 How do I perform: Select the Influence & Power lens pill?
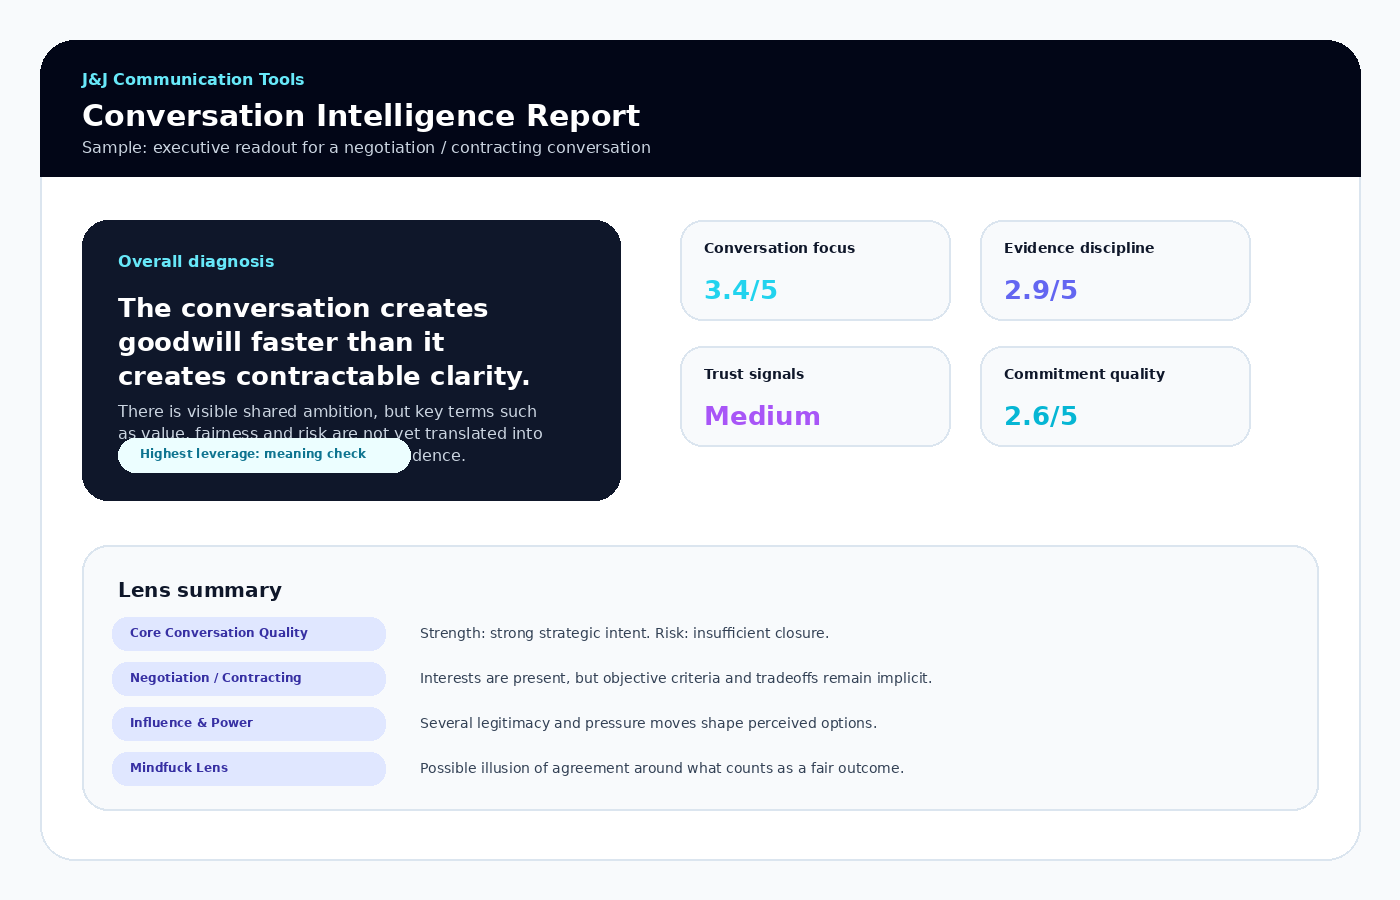click(249, 724)
